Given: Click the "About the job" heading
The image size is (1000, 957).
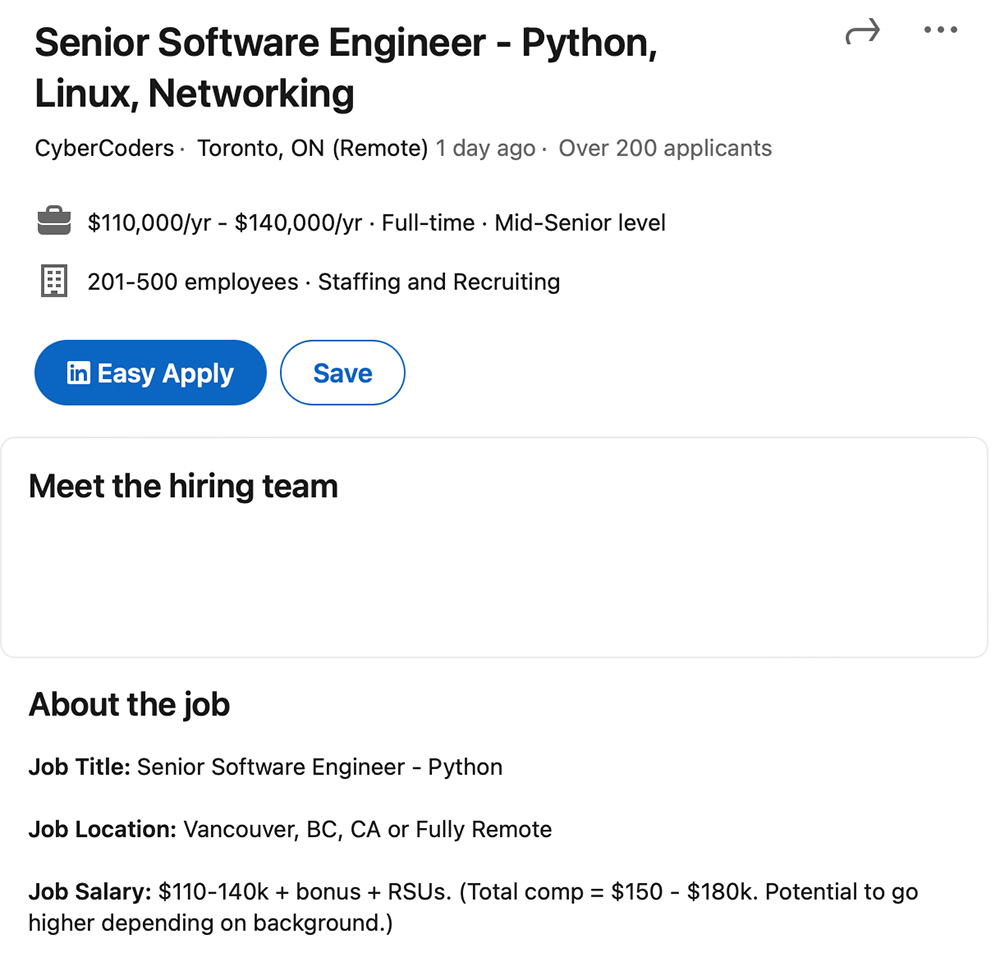Looking at the screenshot, I should [x=129, y=704].
